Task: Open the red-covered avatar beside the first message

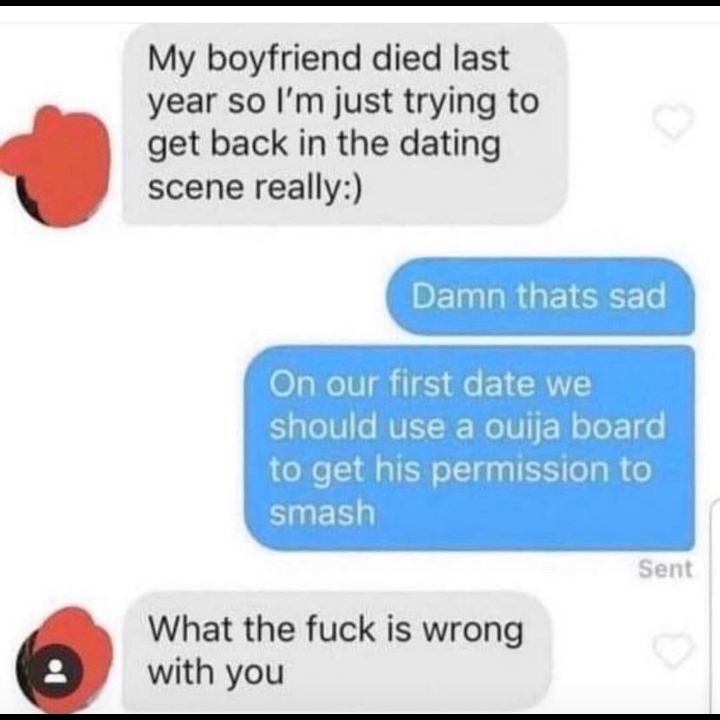Action: pyautogui.click(x=57, y=166)
